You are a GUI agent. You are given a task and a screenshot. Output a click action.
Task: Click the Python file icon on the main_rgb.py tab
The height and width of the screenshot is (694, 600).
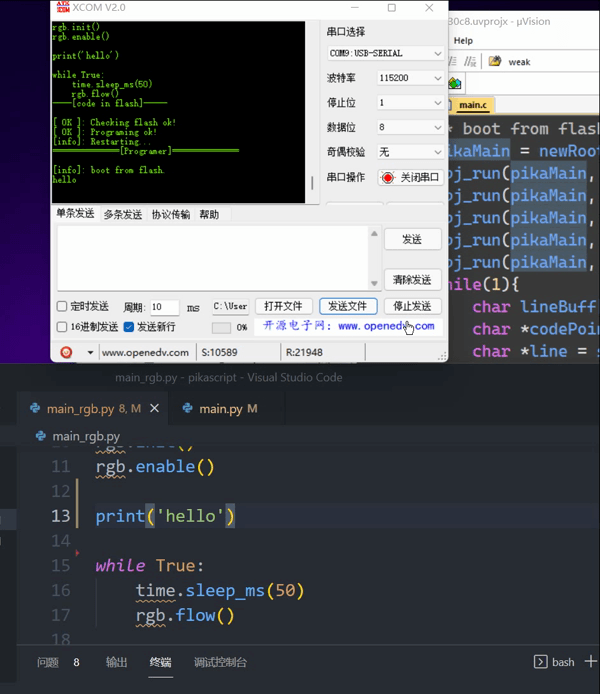pyautogui.click(x=35, y=408)
